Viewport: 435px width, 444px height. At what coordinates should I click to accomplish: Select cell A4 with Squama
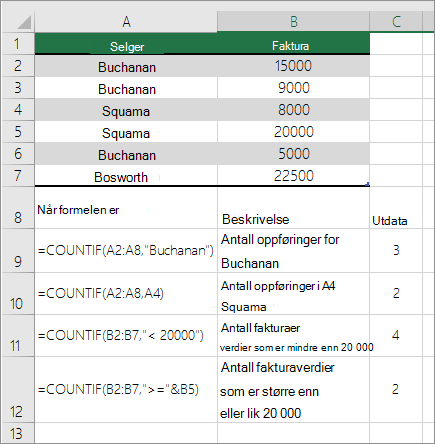(126, 110)
